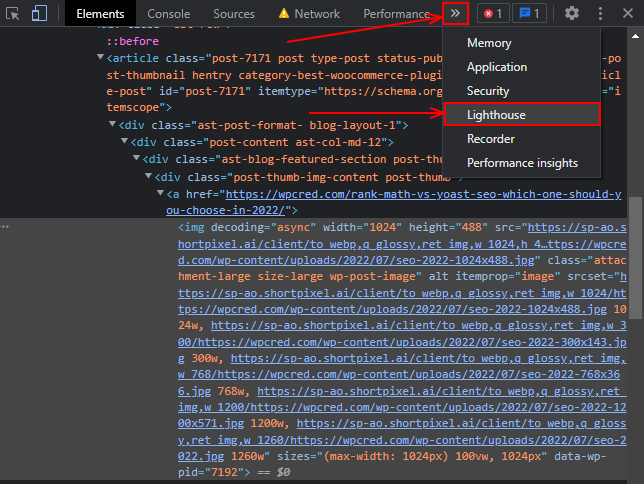This screenshot has width=644, height=484.
Task: Open the three-dot customize DevTools menu
Action: click(x=600, y=14)
